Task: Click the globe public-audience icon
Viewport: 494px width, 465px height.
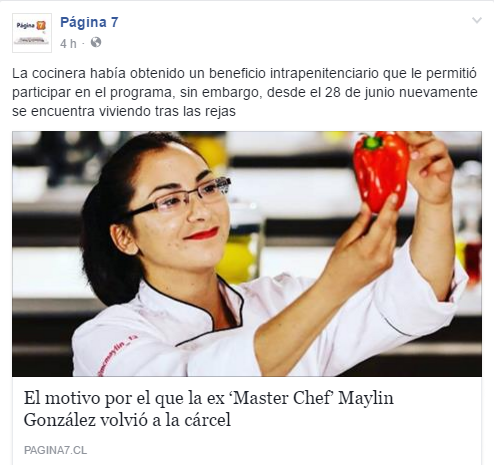Action: 96,42
